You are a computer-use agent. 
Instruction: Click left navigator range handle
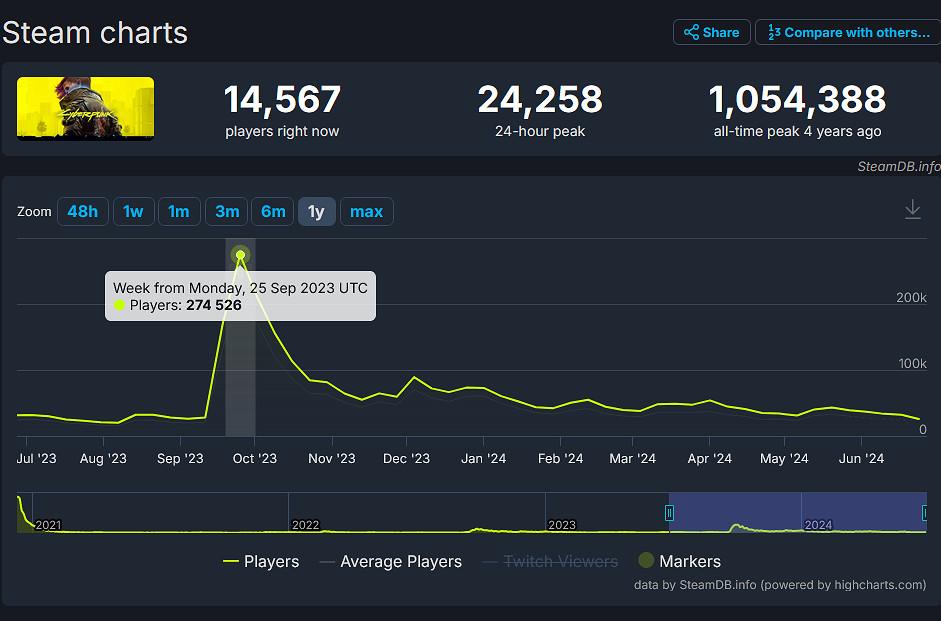(x=669, y=513)
